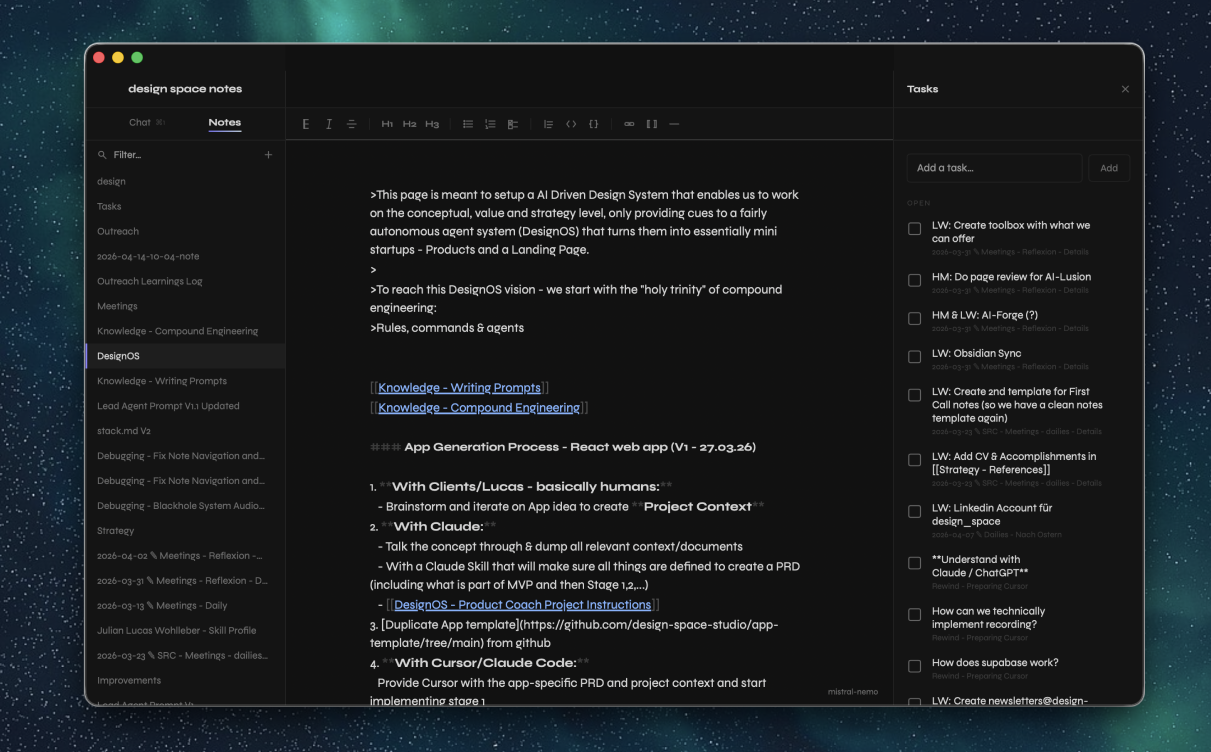
Task: Focus the 'Add a task...' input field
Action: (994, 168)
